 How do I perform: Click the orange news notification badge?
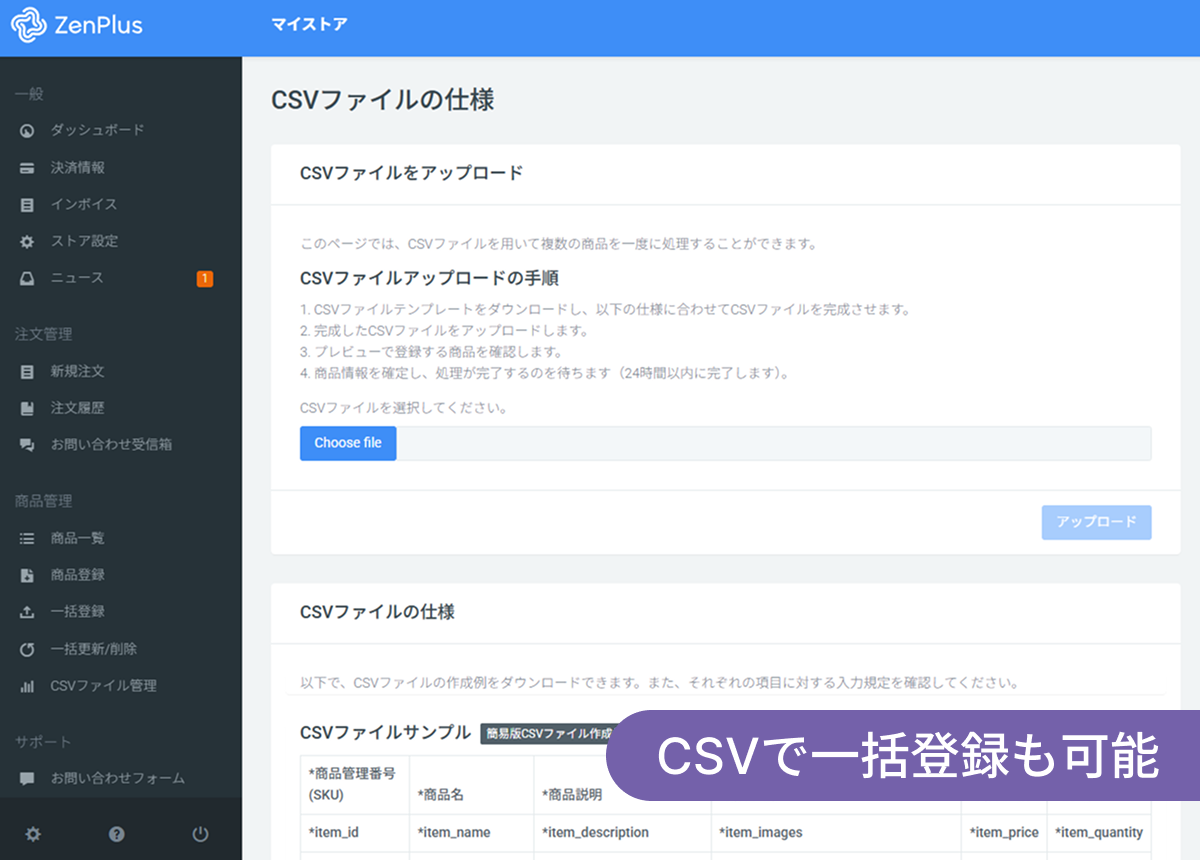click(x=204, y=279)
